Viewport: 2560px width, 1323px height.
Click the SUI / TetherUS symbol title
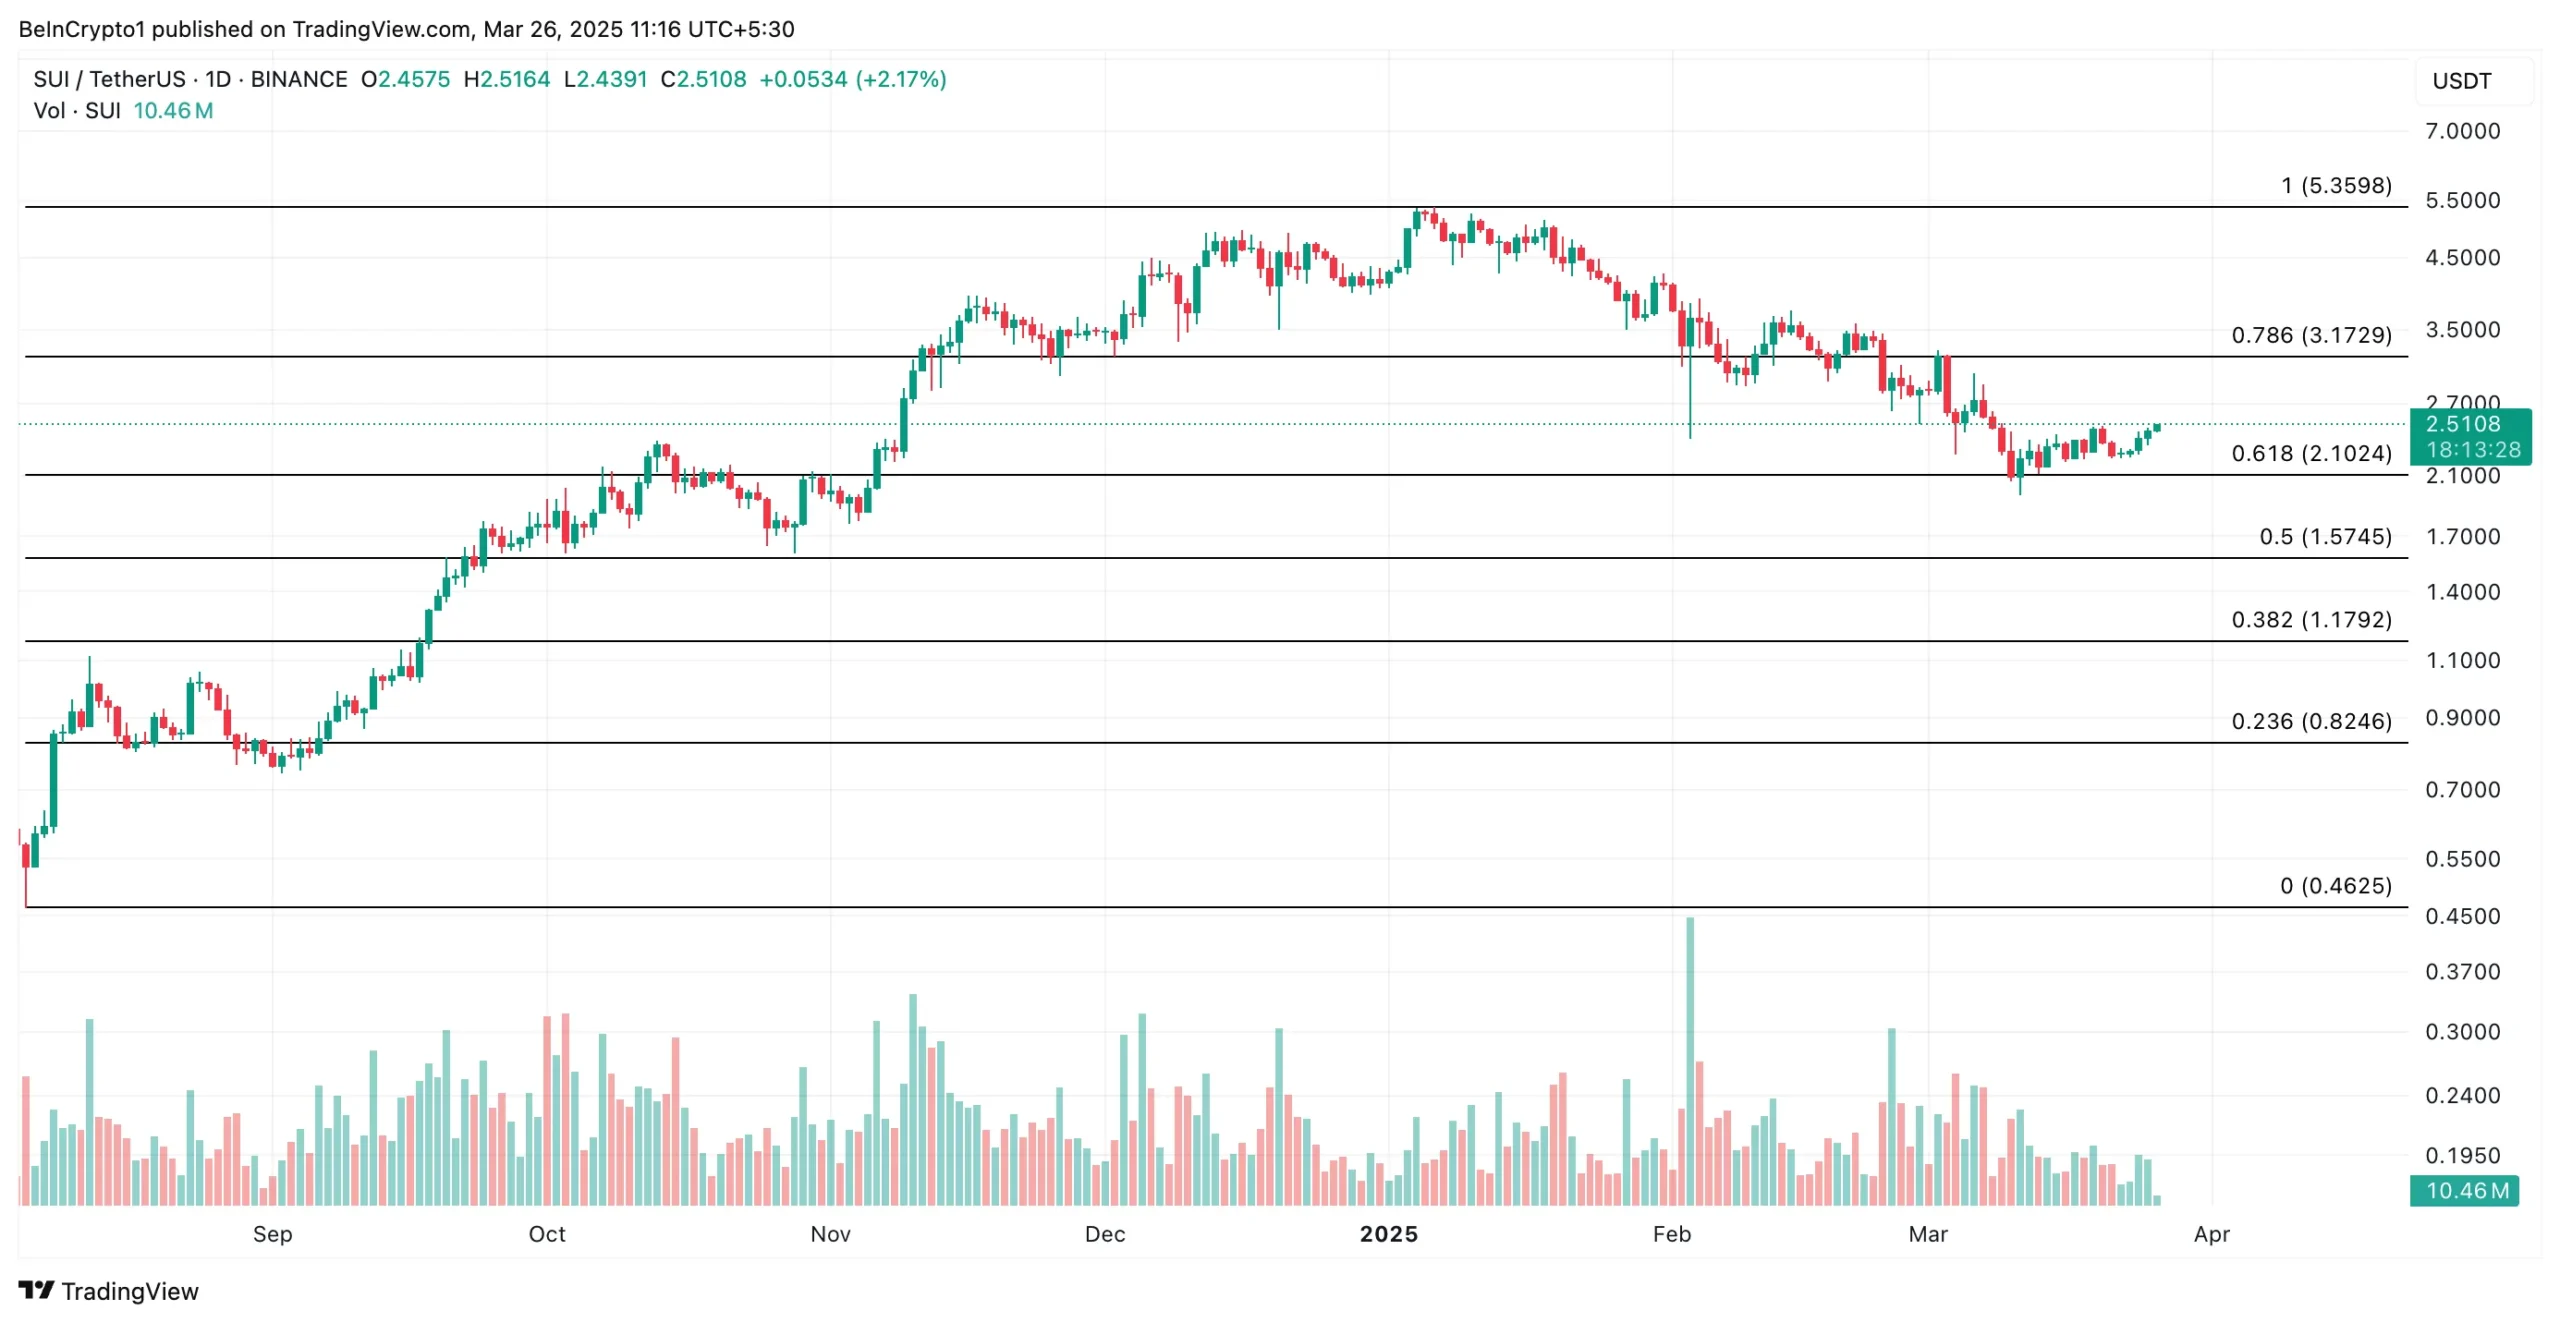pos(110,79)
